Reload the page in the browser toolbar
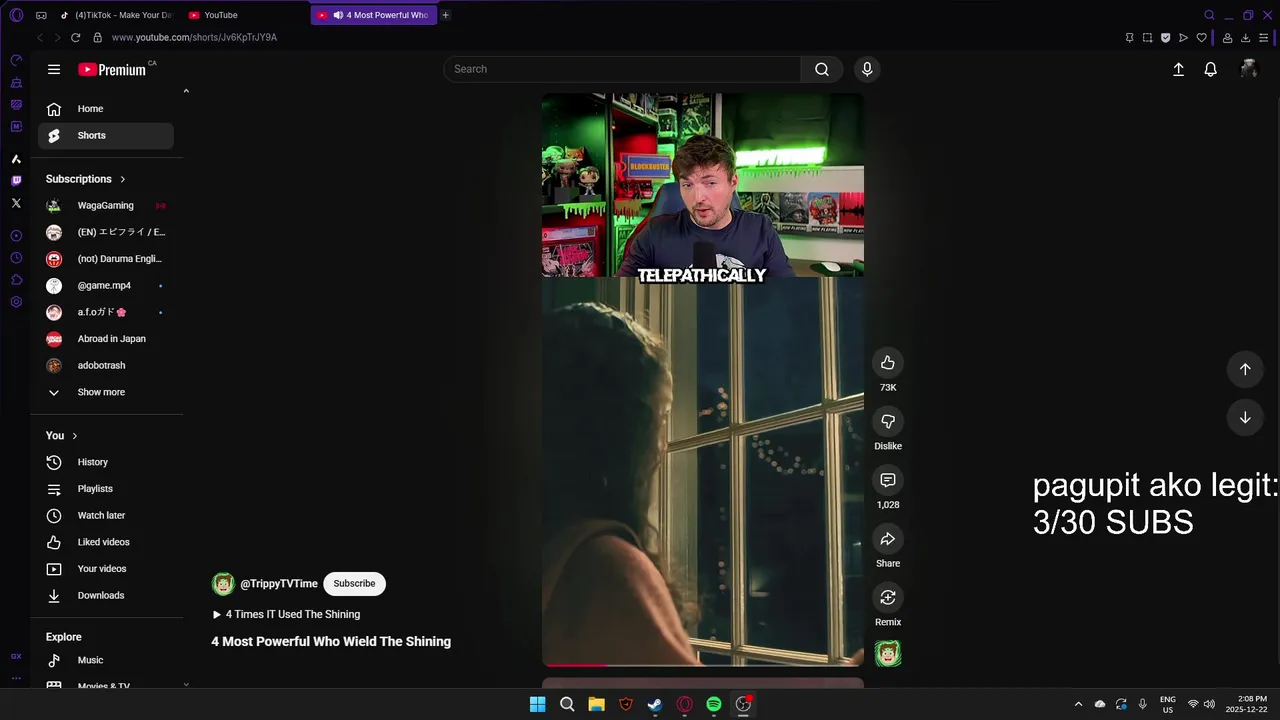The height and width of the screenshot is (720, 1280). coord(75,37)
